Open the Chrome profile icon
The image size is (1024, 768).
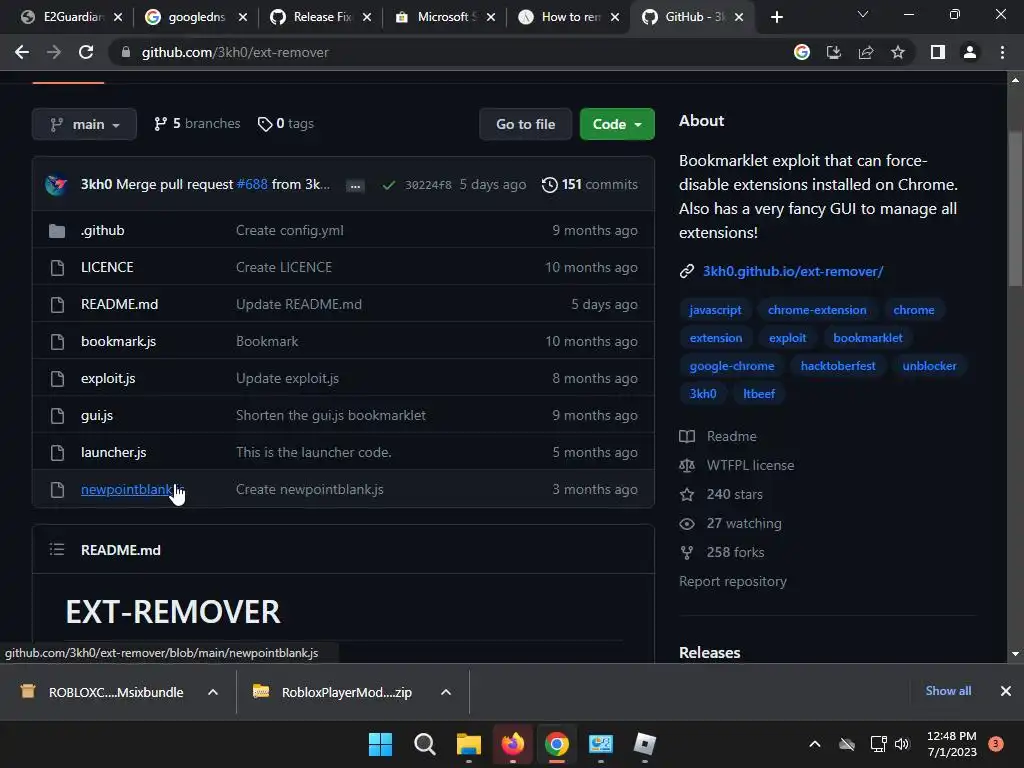click(970, 52)
